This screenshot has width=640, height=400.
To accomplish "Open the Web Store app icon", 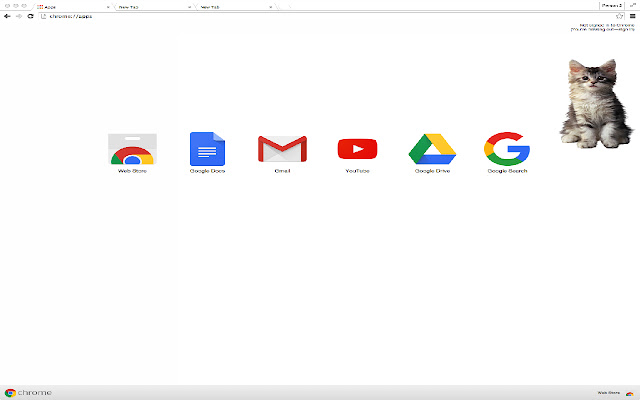I will (x=132, y=149).
